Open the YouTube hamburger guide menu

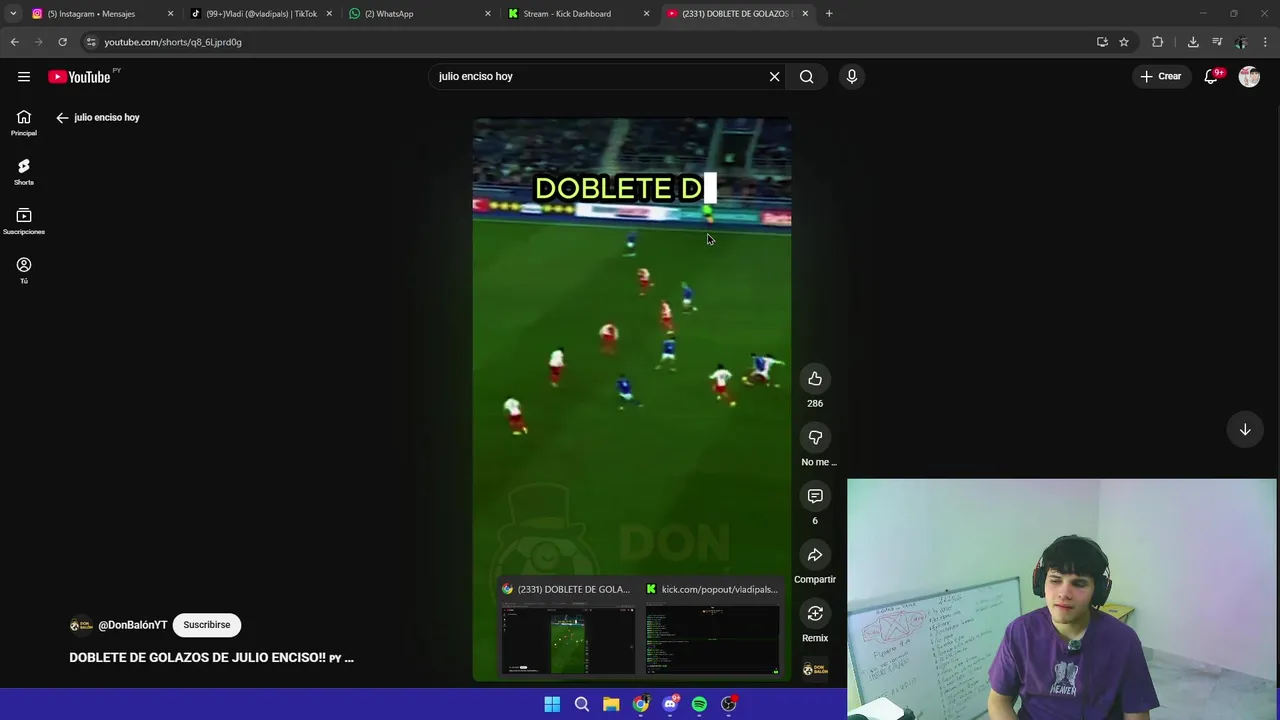point(24,76)
